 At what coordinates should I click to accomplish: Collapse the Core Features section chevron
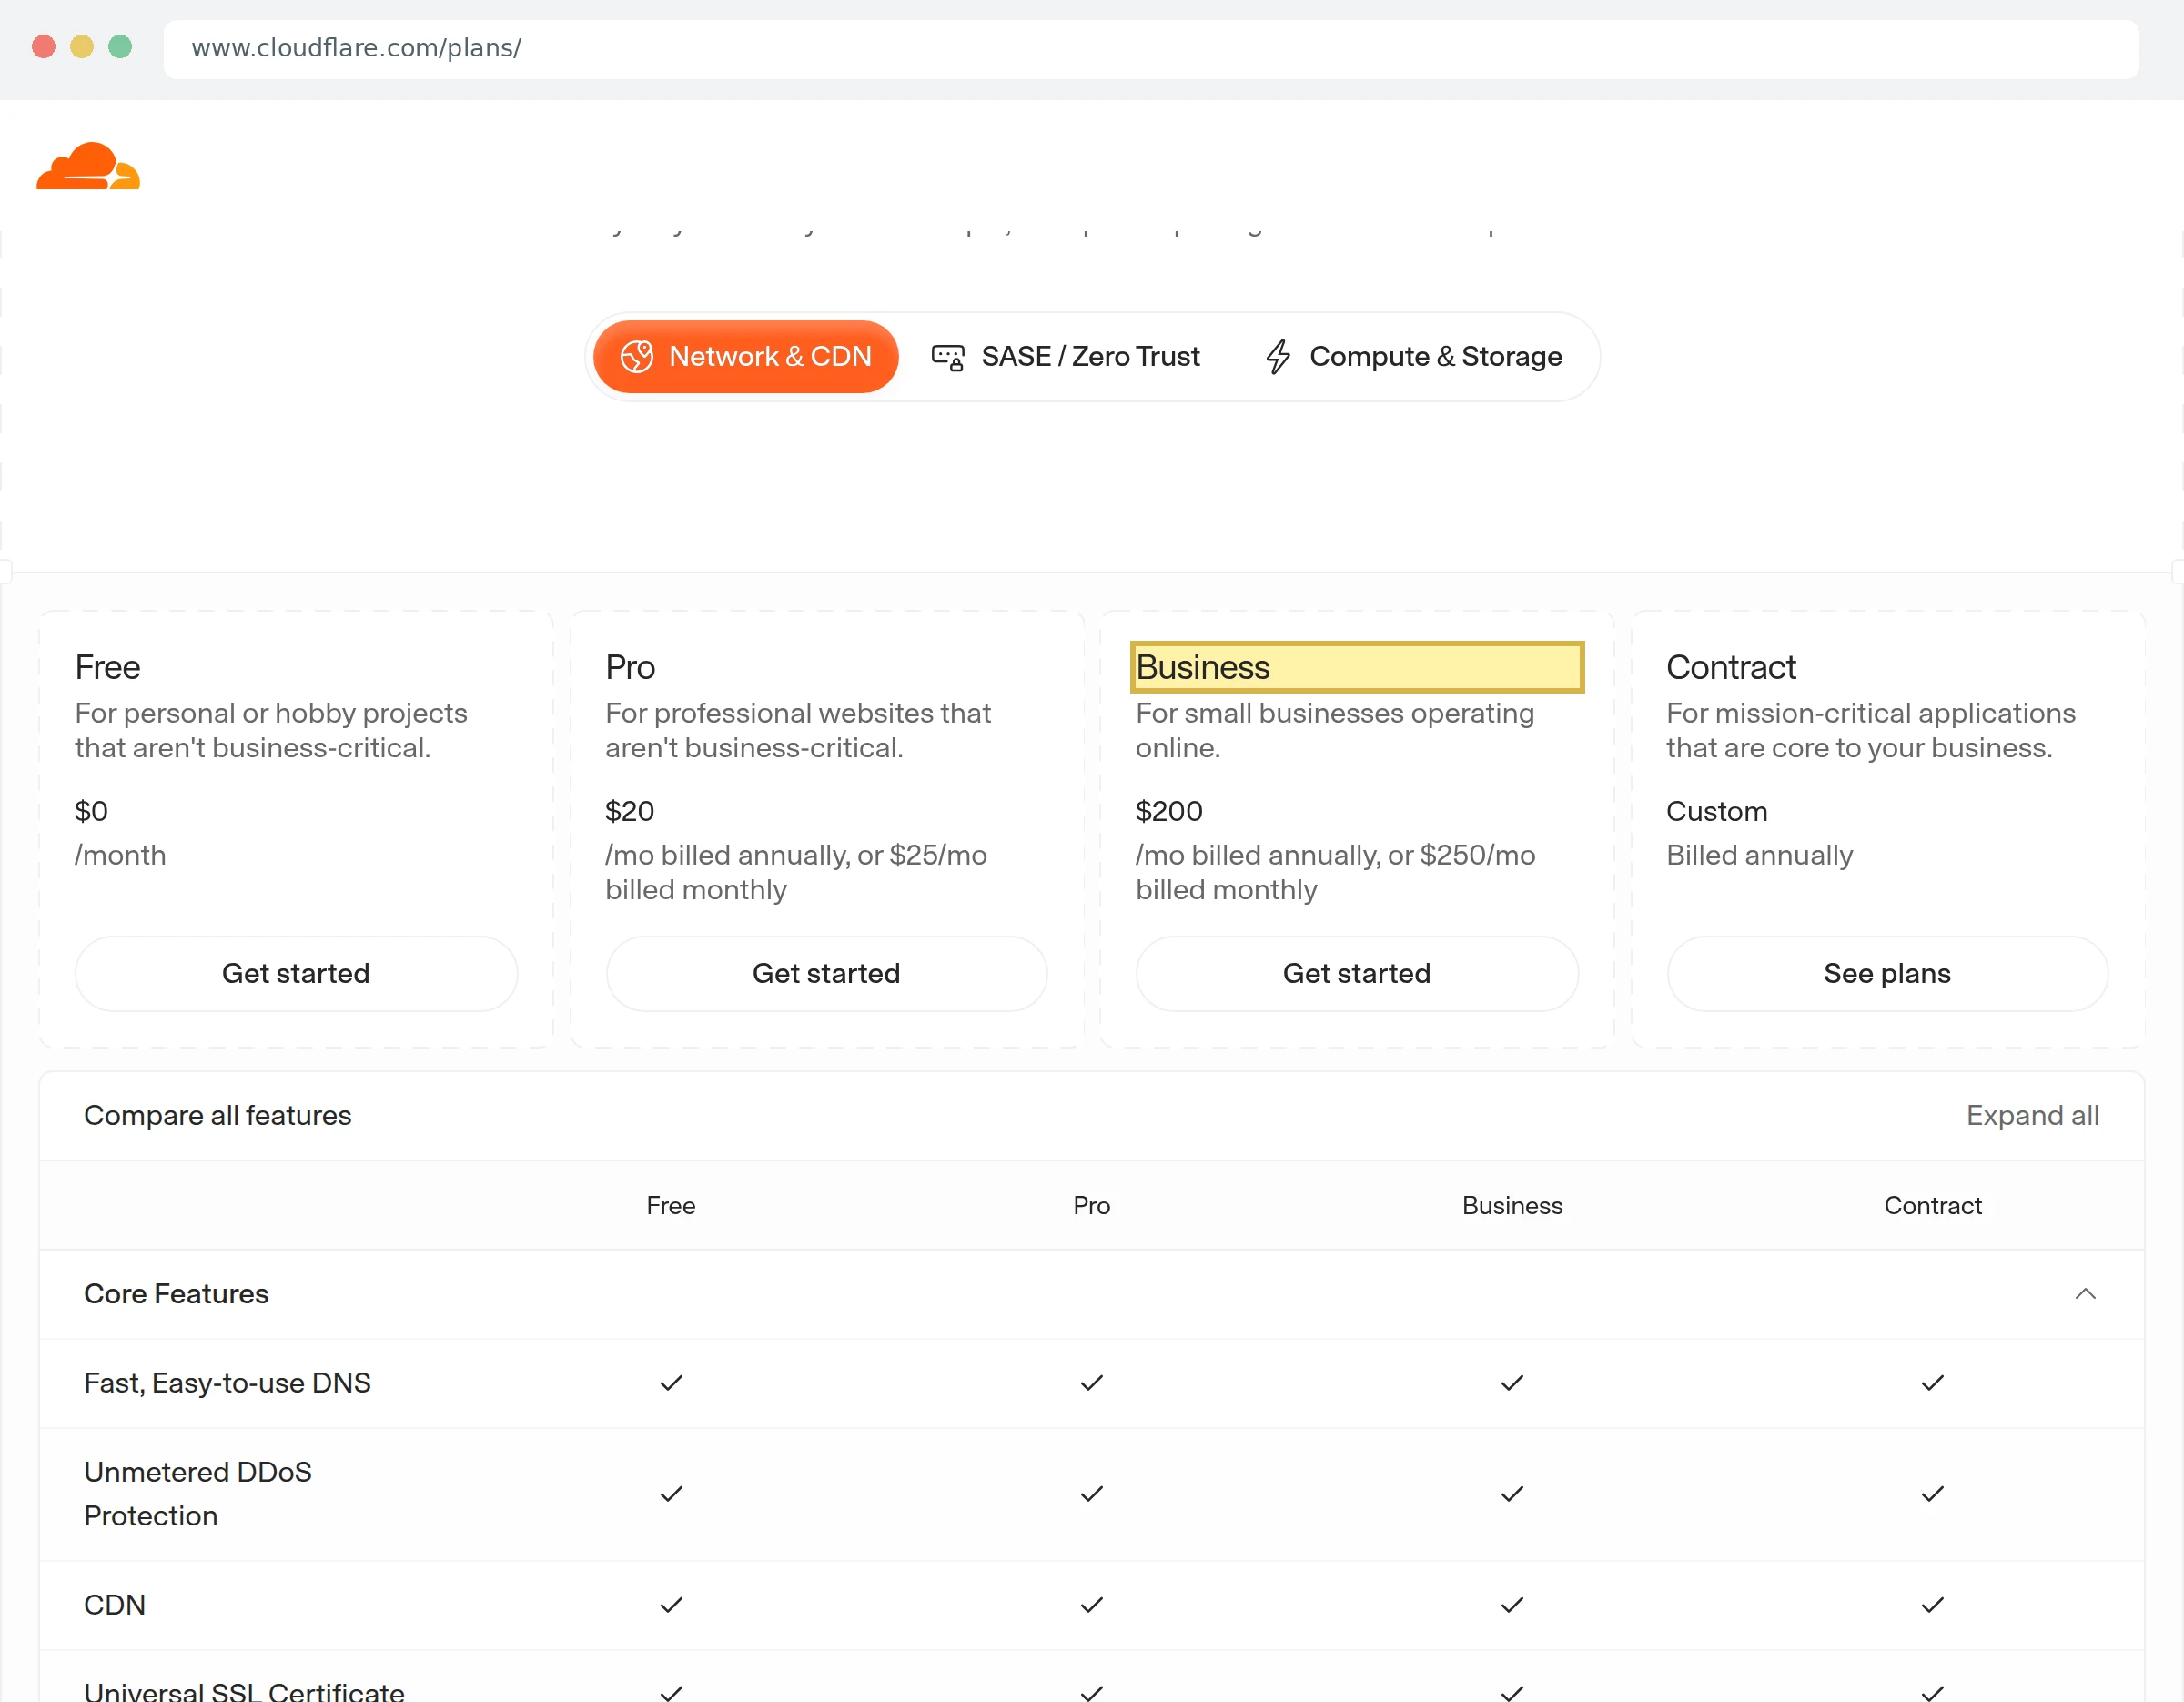(x=2085, y=1294)
